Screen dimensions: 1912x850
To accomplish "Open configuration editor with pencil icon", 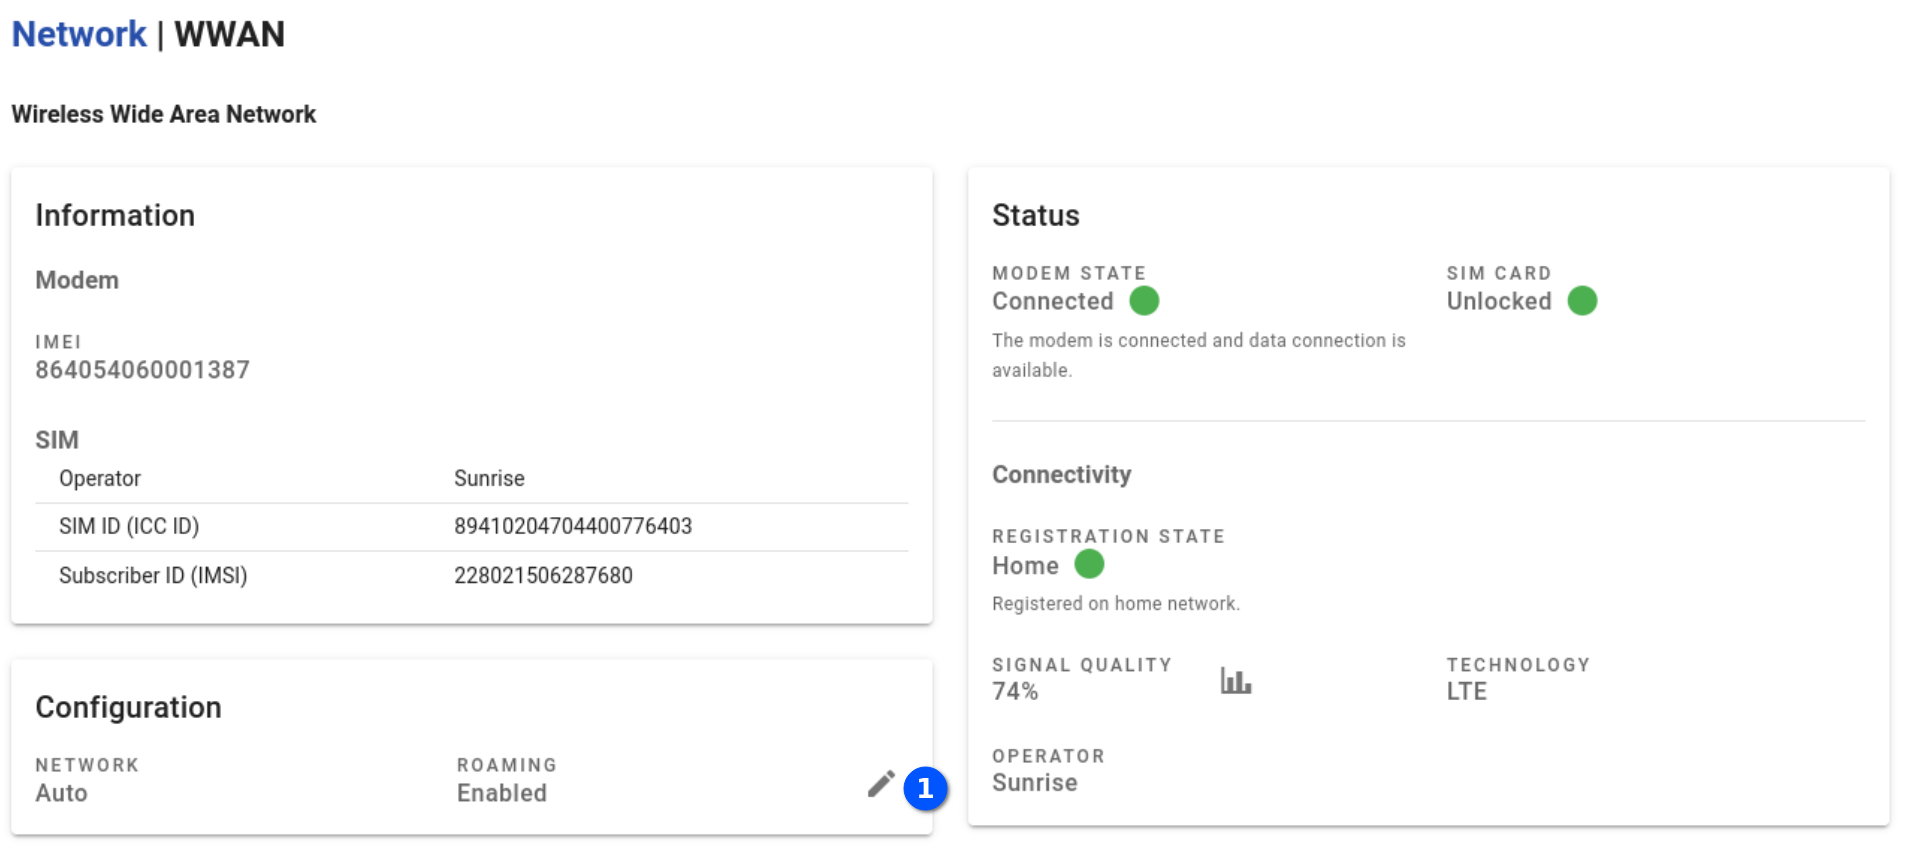I will pyautogui.click(x=880, y=784).
